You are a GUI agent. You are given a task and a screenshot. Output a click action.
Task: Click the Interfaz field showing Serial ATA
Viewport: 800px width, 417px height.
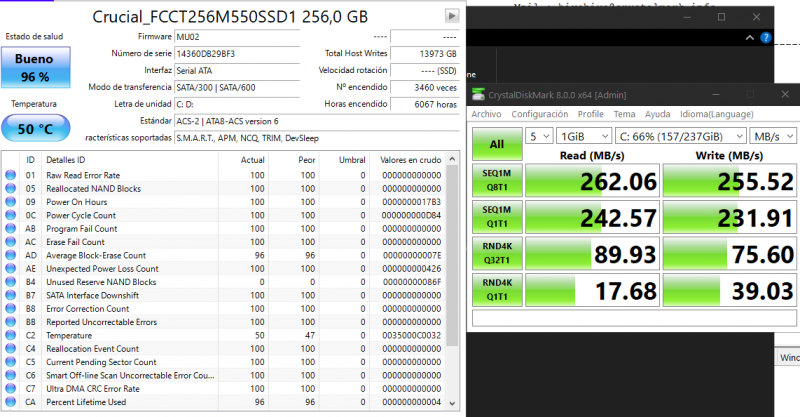click(x=237, y=70)
